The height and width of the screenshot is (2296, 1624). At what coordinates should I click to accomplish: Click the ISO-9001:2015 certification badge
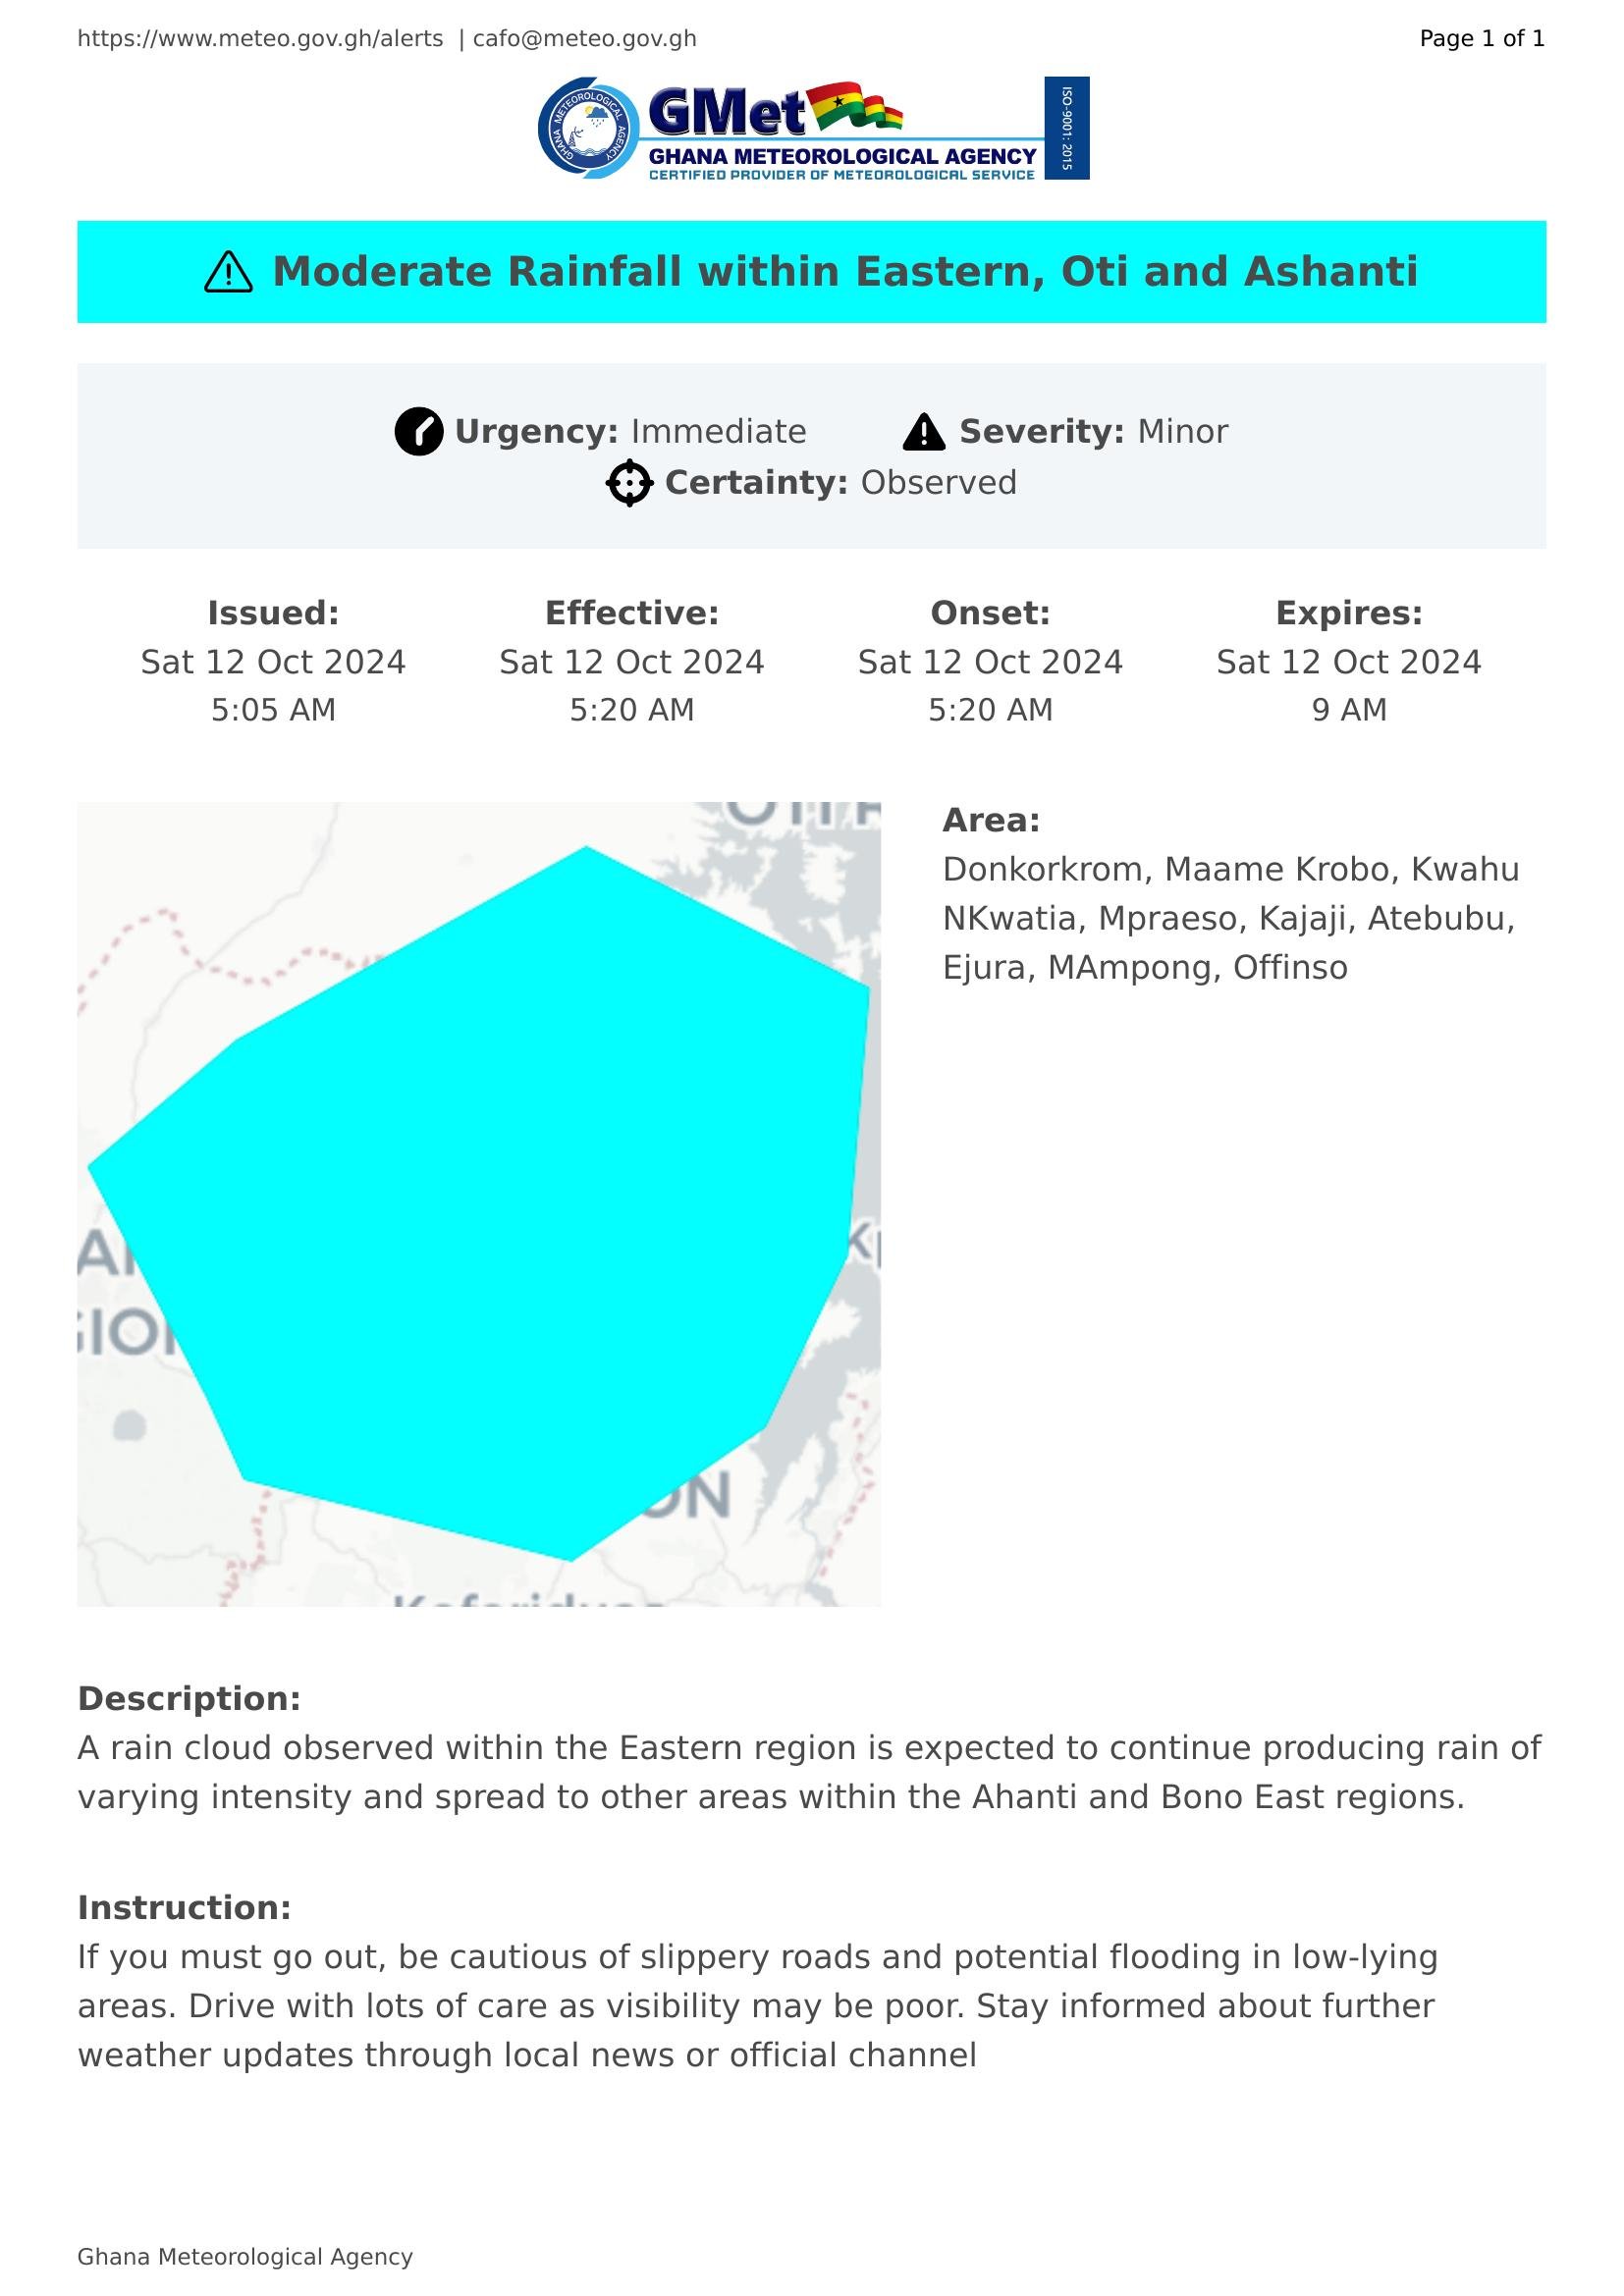click(x=1066, y=128)
